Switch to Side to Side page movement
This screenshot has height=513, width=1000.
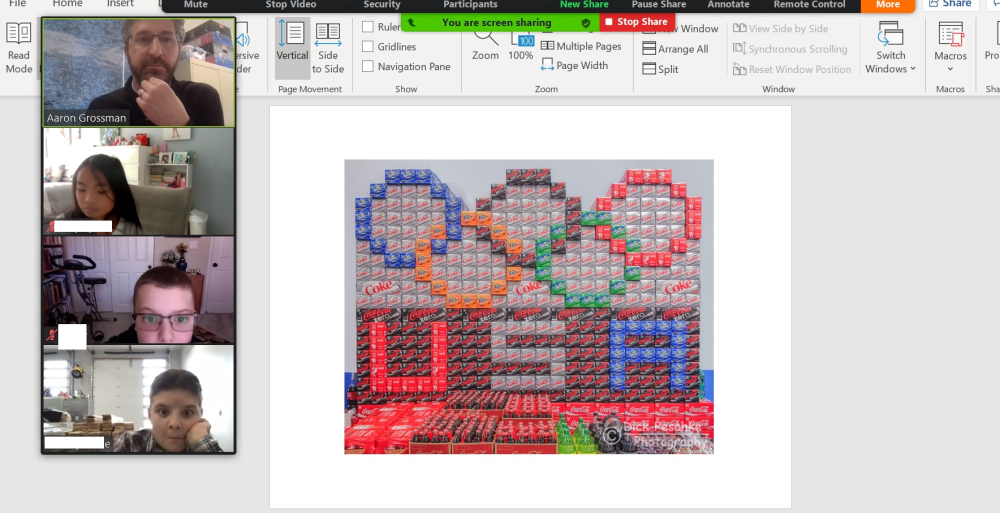pos(327,47)
